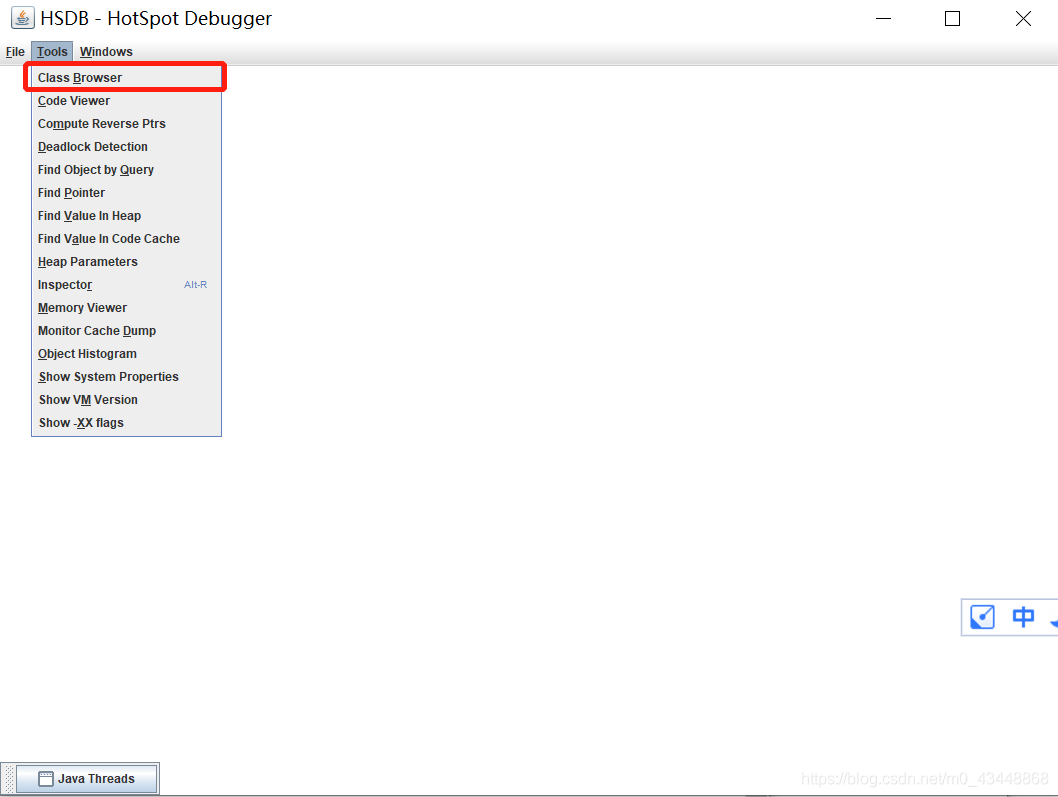Run Deadlock Detection
Image resolution: width=1058 pixels, height=797 pixels.
pos(126,146)
